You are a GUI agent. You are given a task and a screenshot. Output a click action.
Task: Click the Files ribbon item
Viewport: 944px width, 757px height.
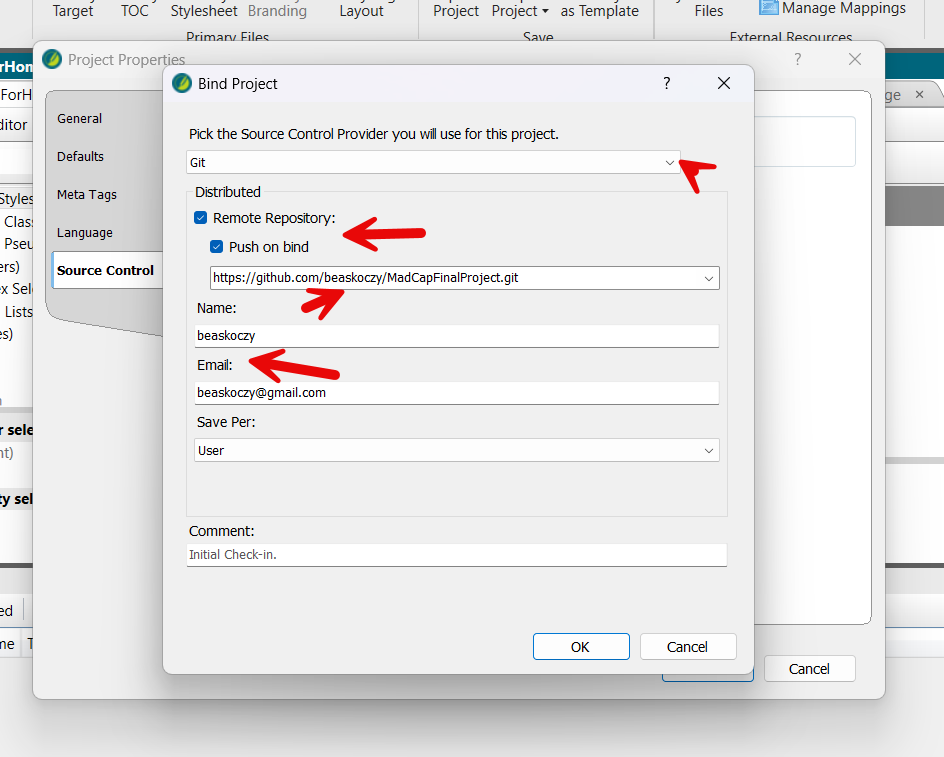click(x=709, y=11)
